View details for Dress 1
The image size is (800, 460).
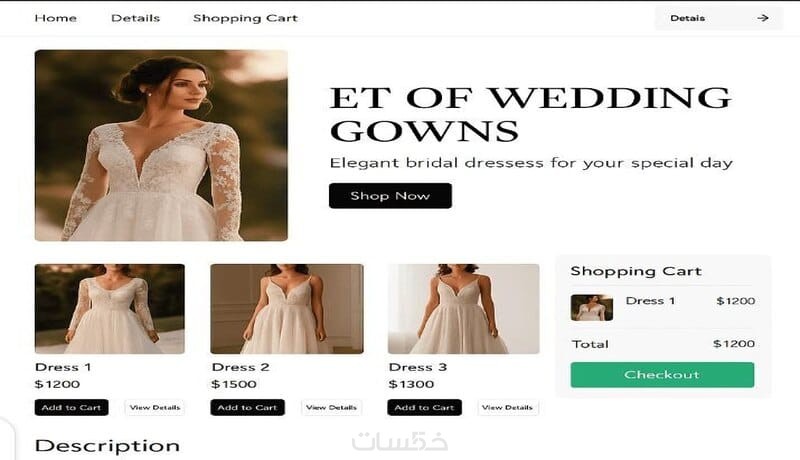tap(155, 407)
